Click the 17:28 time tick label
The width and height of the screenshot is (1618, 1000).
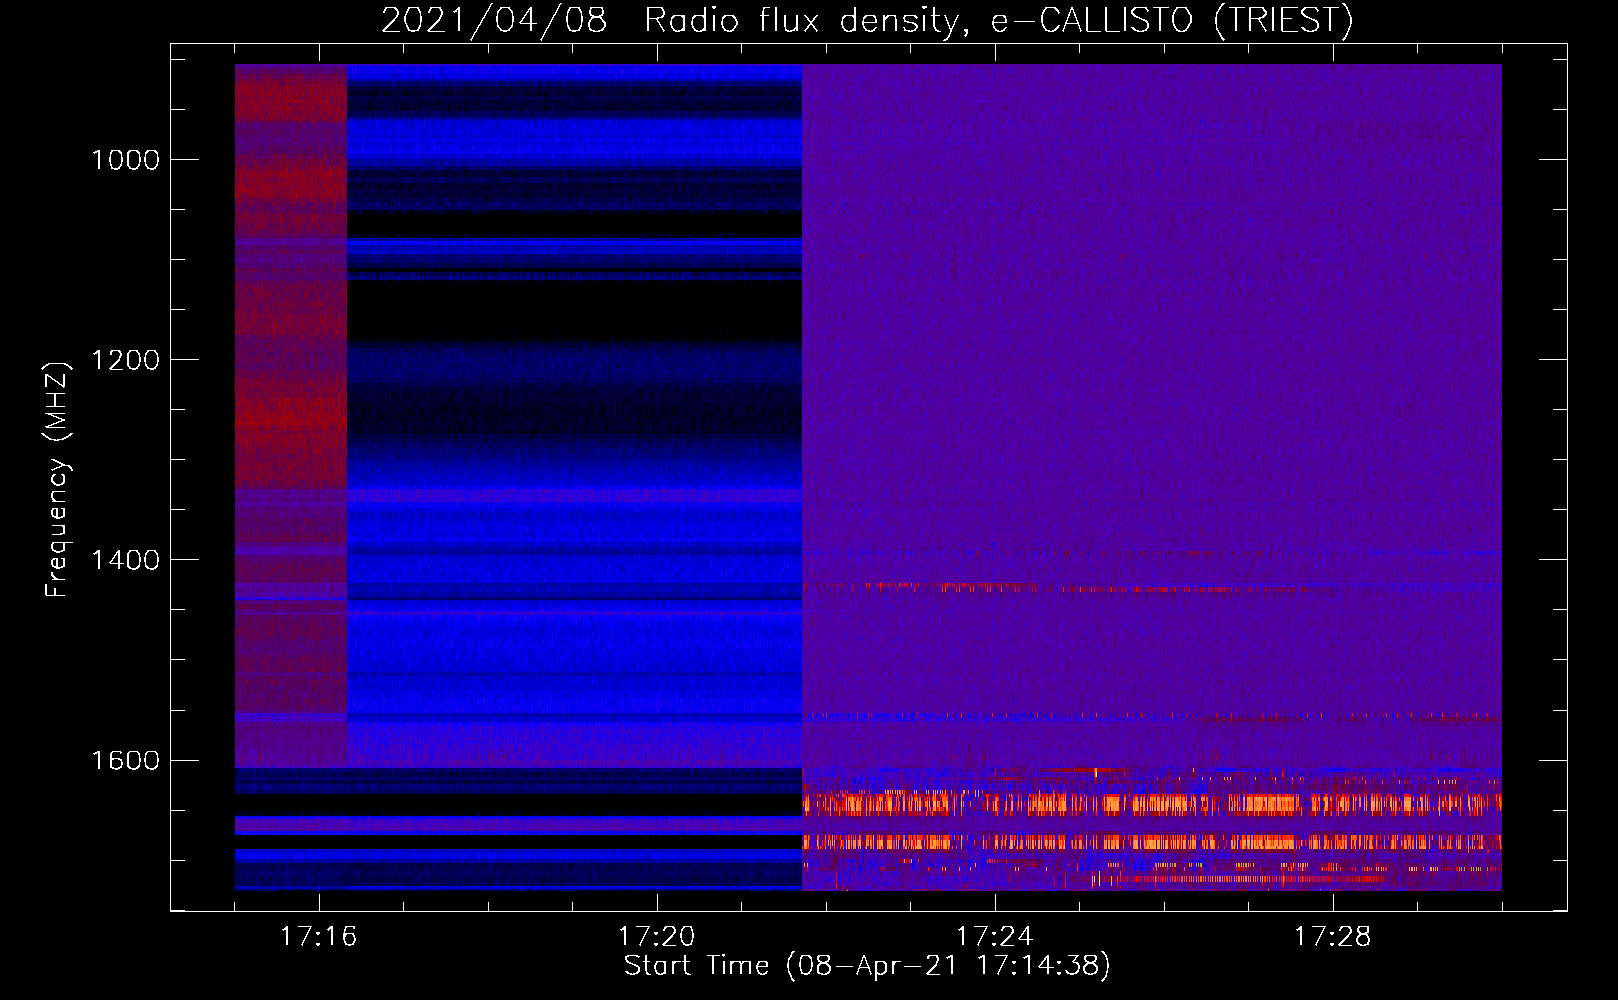1332,936
